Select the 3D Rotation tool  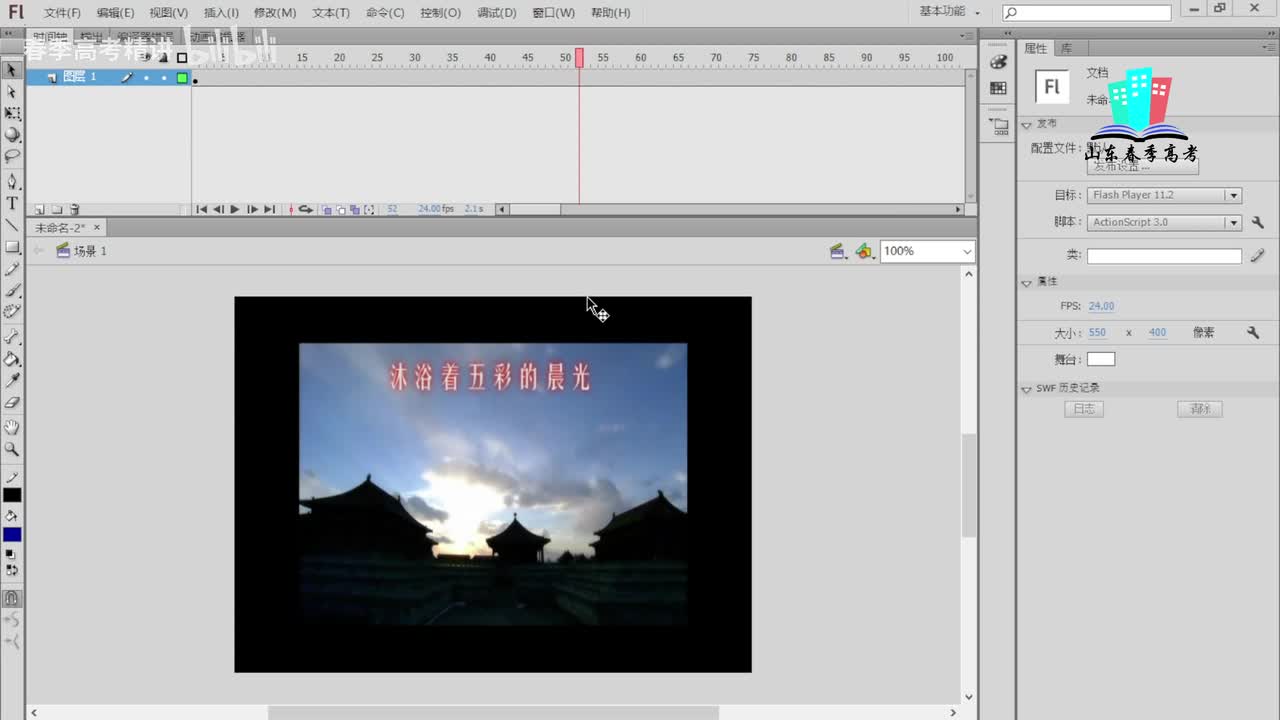coord(12,135)
